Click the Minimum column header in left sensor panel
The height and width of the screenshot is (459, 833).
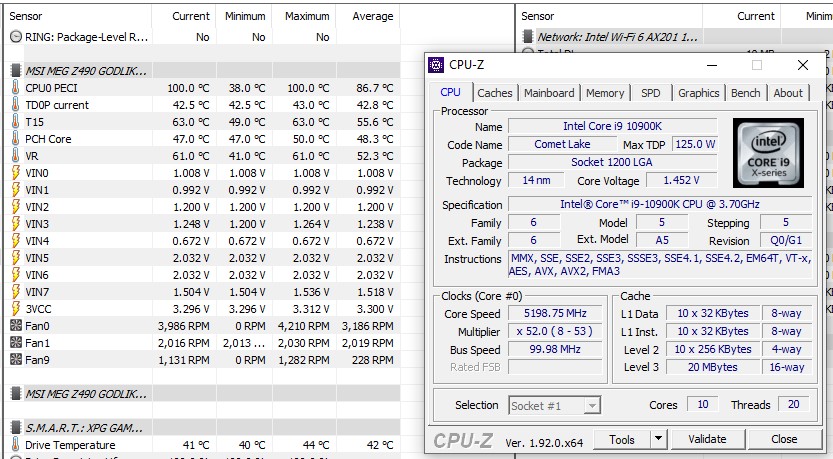[244, 16]
